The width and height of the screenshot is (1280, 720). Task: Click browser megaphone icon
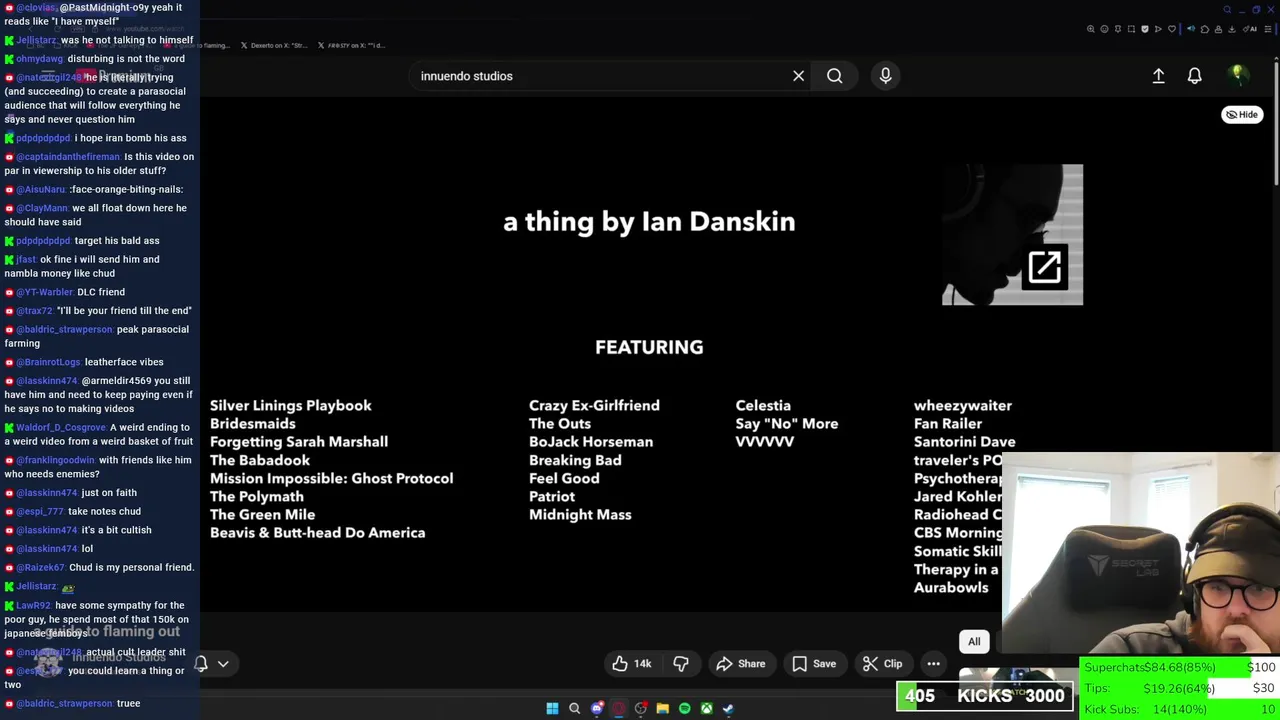[1191, 29]
